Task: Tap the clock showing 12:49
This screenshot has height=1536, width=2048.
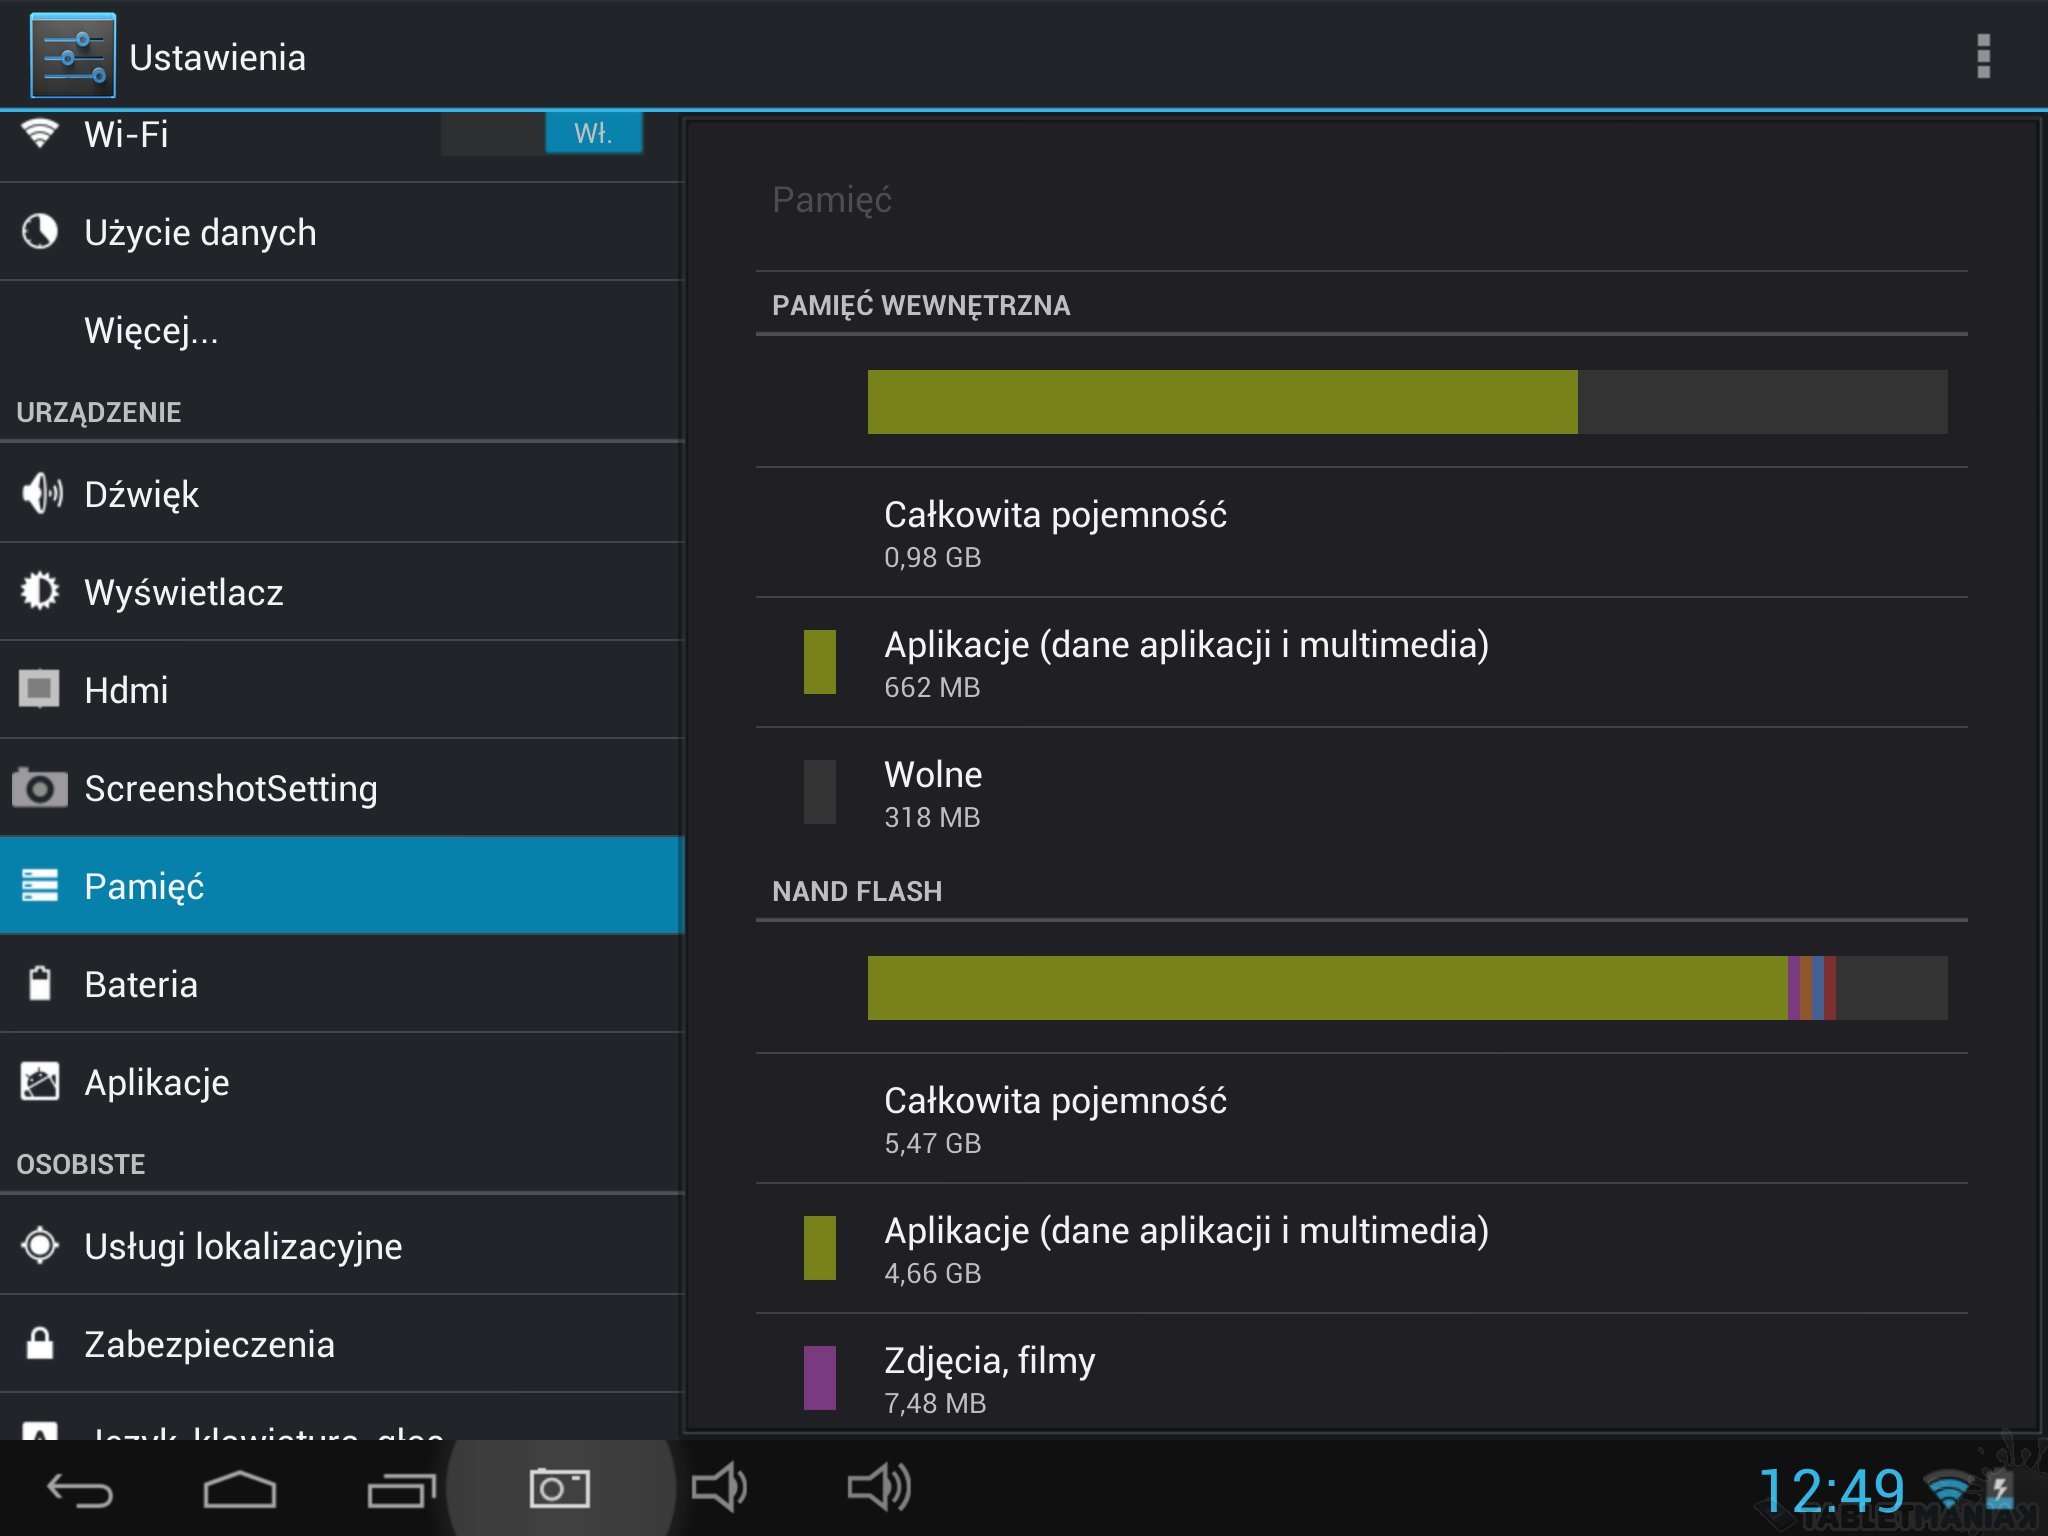Action: pos(1830,1491)
